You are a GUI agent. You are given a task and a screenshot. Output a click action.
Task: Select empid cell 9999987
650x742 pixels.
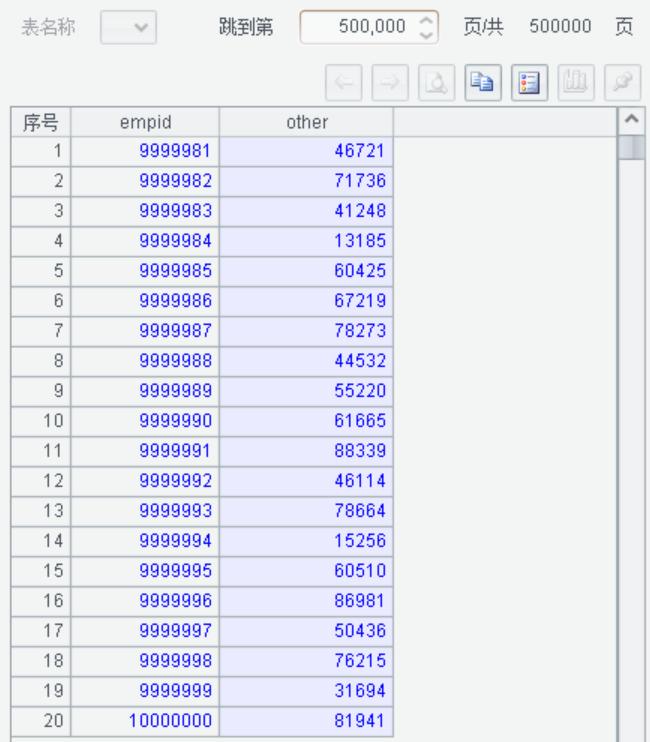point(145,331)
